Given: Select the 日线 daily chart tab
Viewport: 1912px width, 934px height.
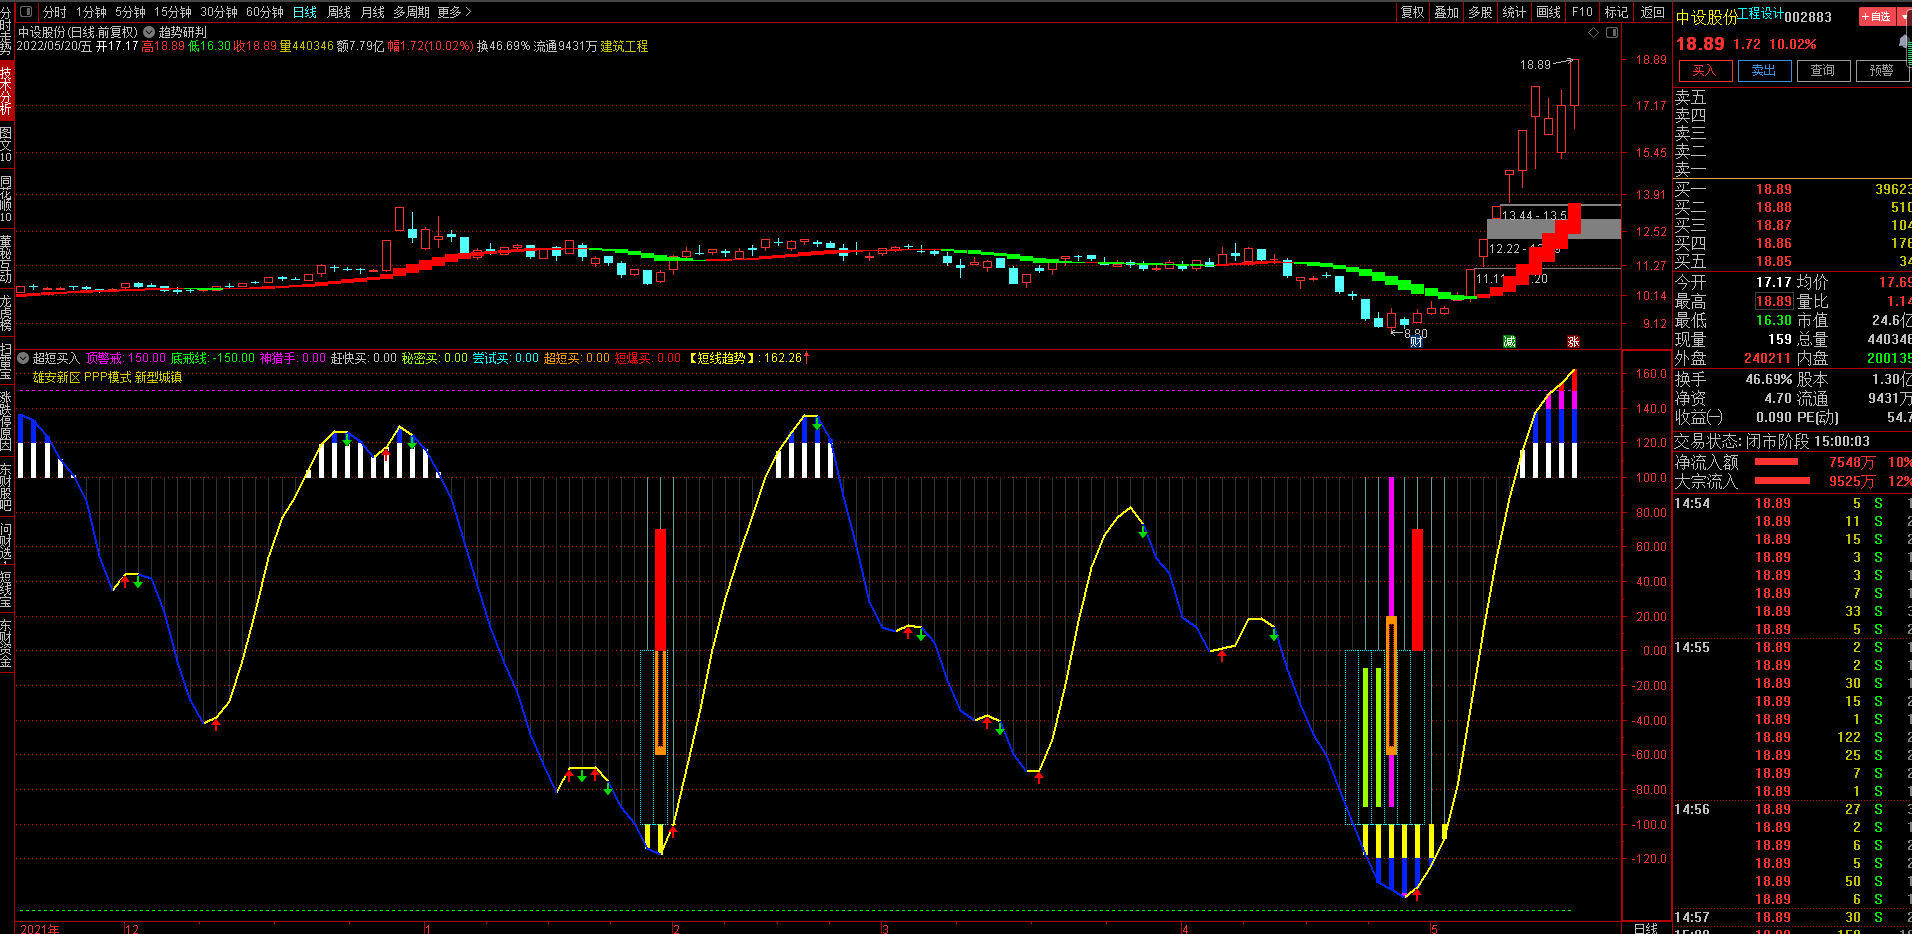Looking at the screenshot, I should point(305,12).
